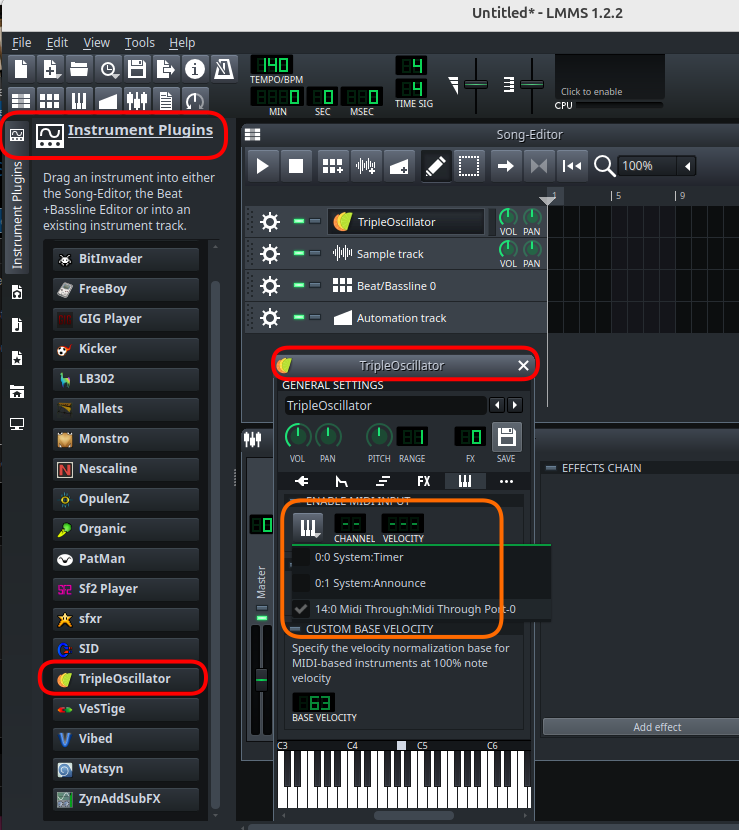Open Sample track settings gear
This screenshot has height=830, width=739.
coord(270,254)
